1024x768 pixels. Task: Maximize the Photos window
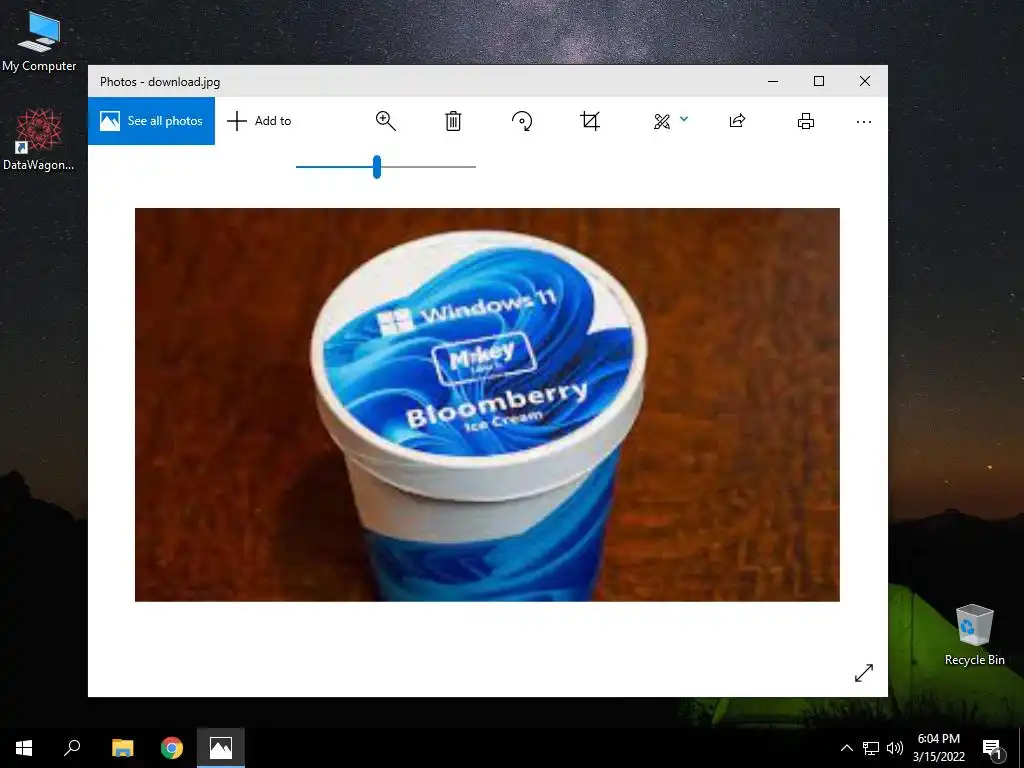click(819, 81)
